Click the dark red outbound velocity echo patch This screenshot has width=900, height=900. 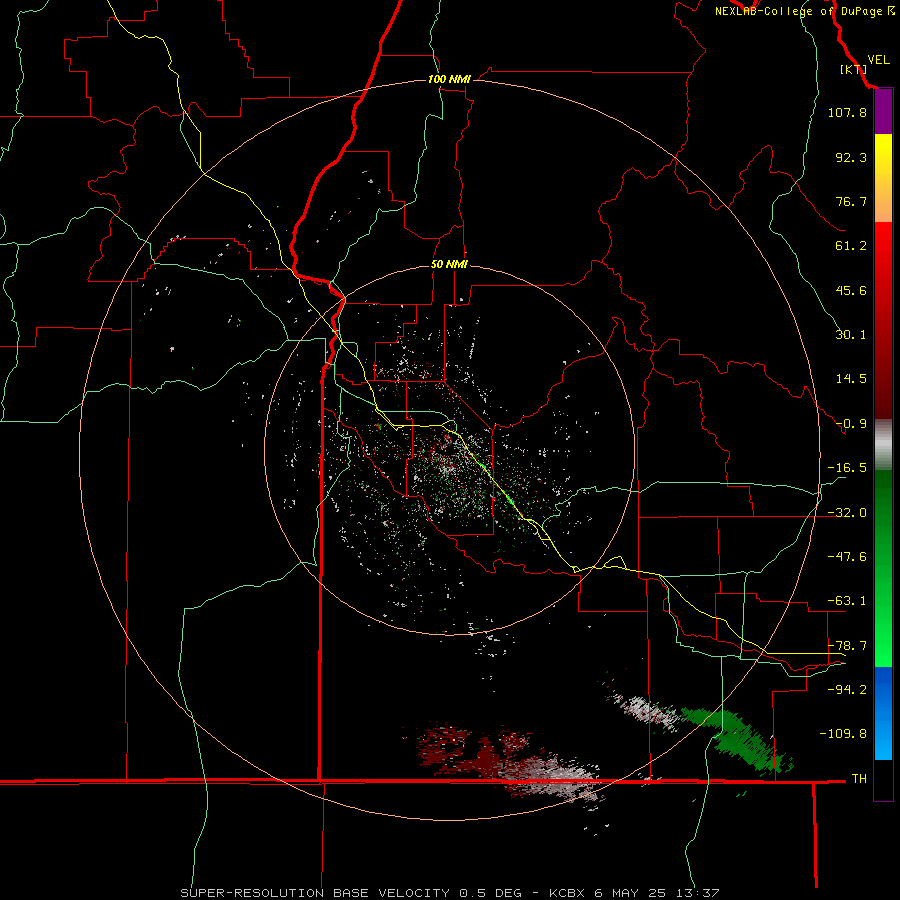coord(474,749)
